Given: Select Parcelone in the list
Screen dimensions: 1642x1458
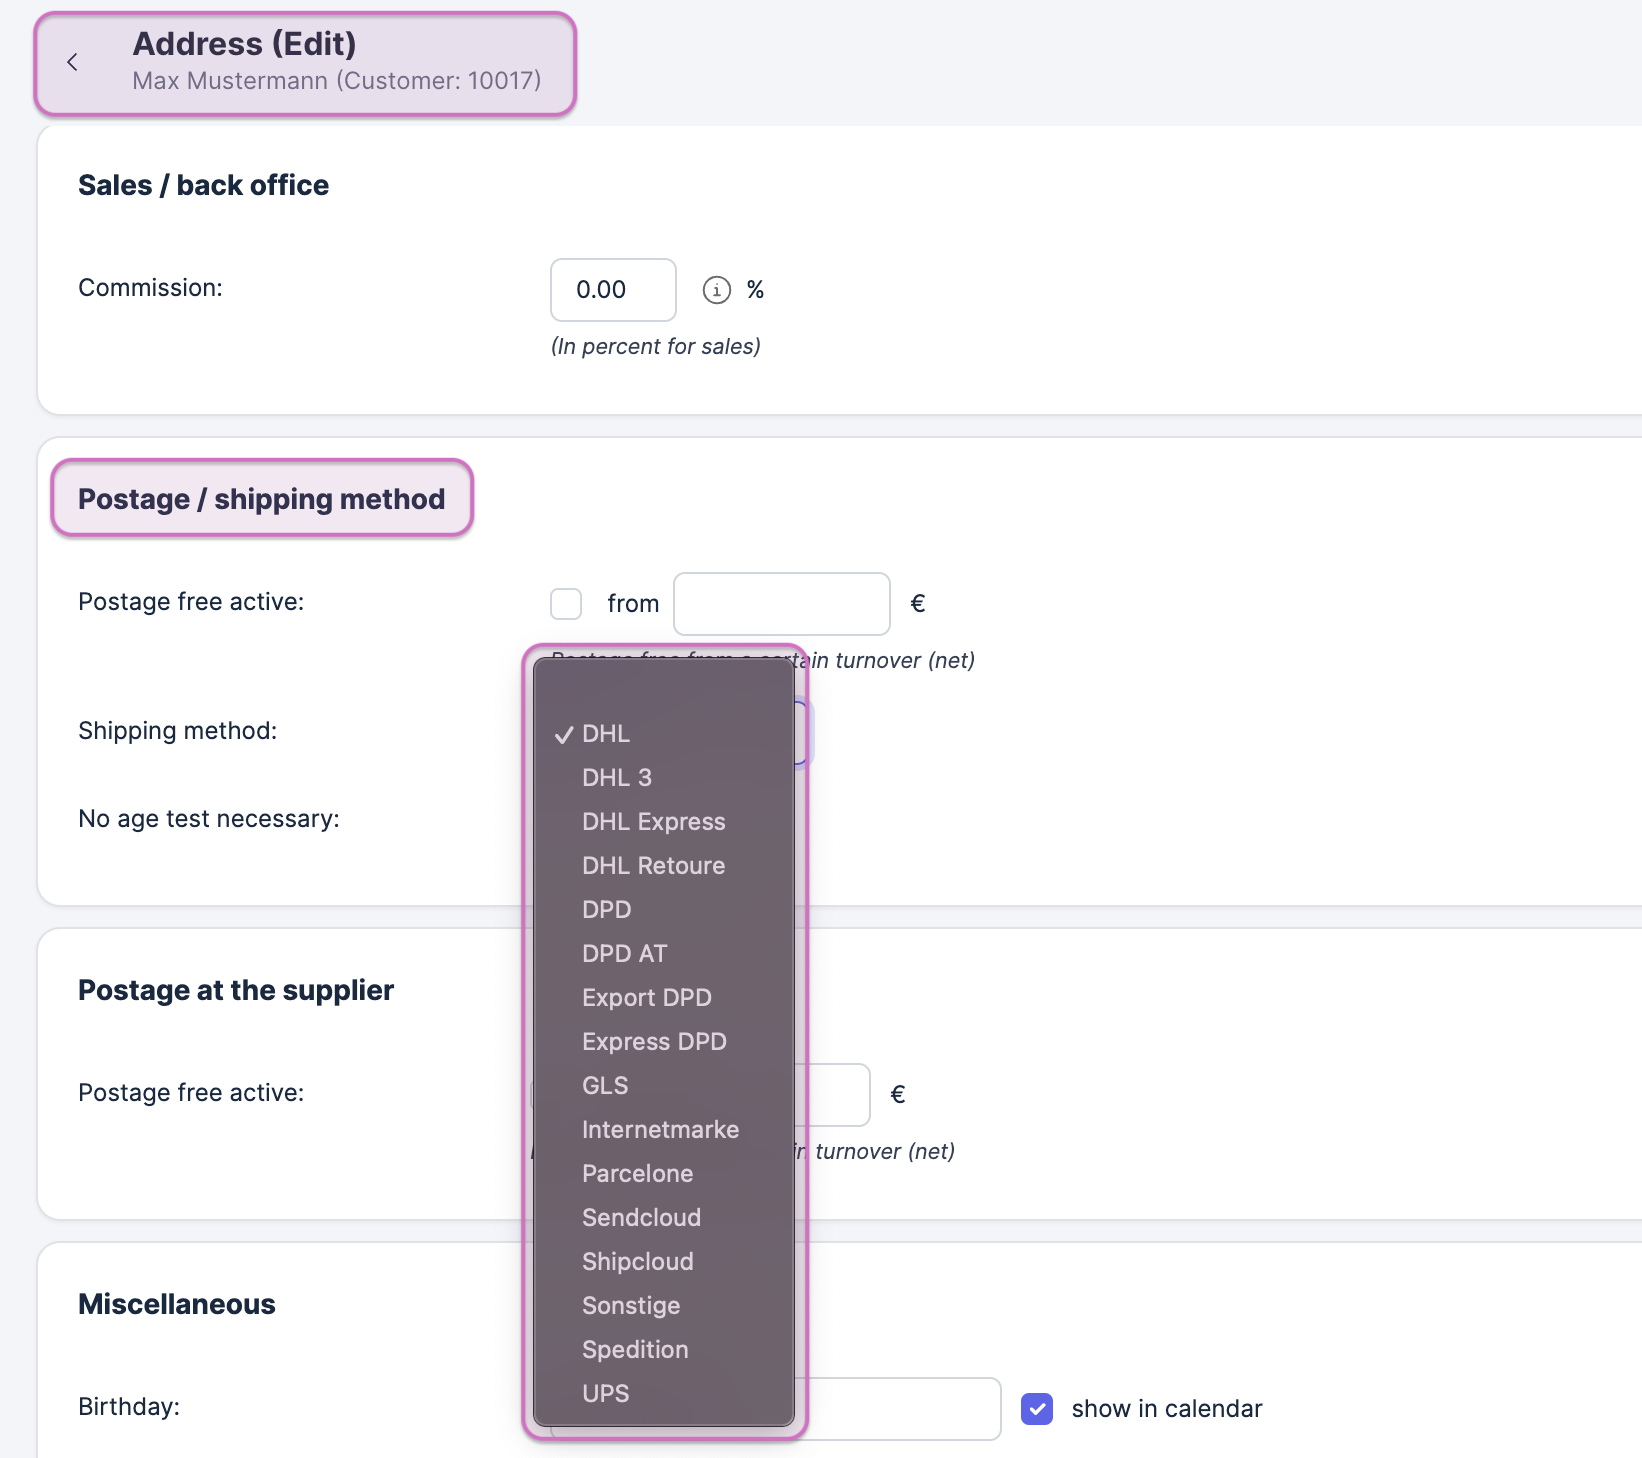Looking at the screenshot, I should 637,1174.
